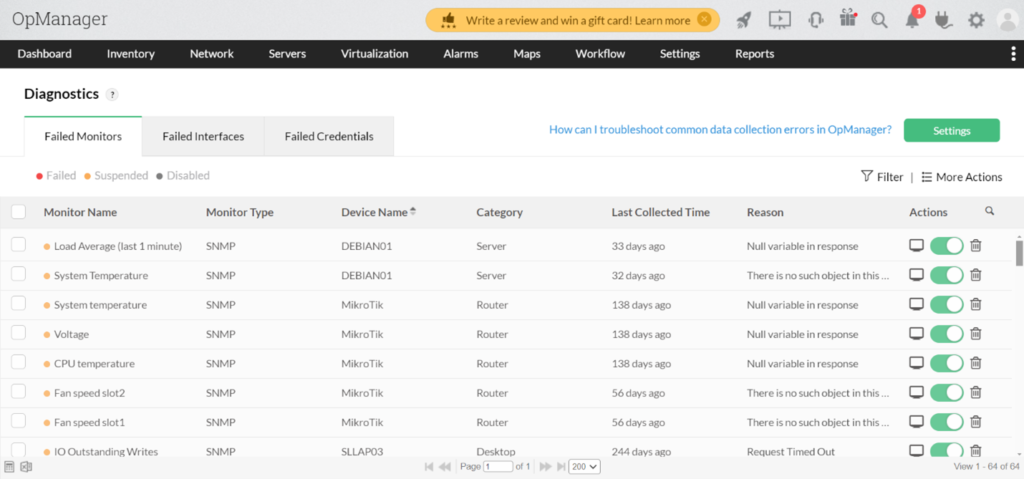Delete the Load Average monitor via trash icon

tap(976, 246)
